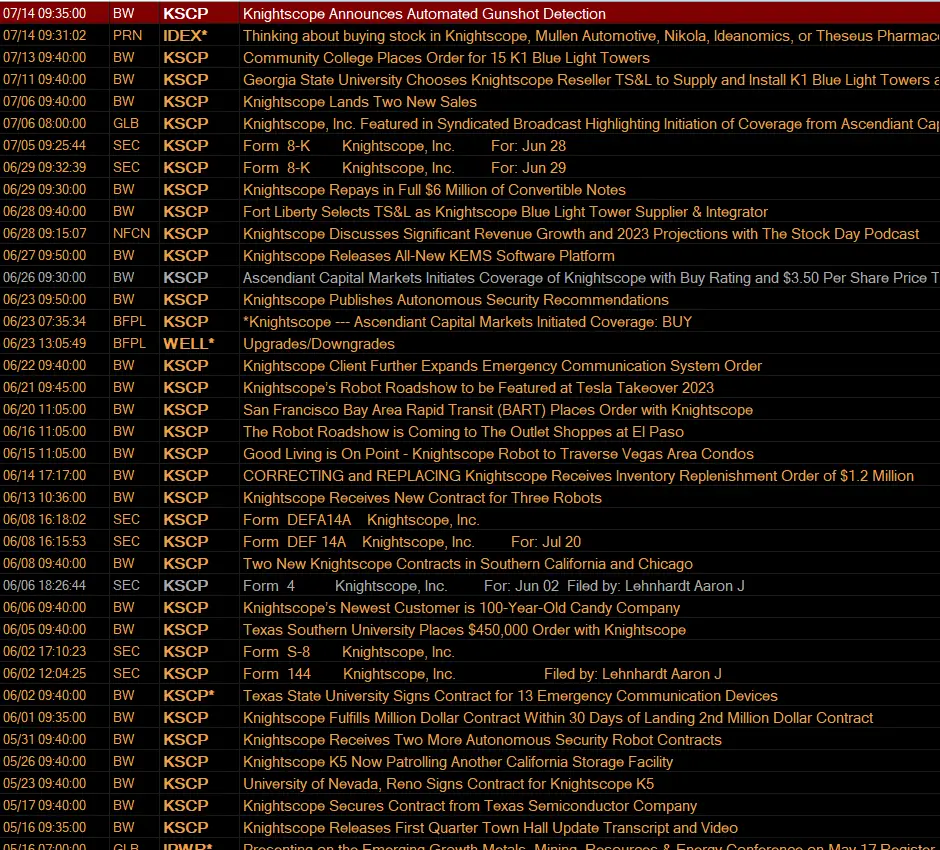Open KEMS Software Platform release headline
This screenshot has height=850, width=940.
coord(429,256)
